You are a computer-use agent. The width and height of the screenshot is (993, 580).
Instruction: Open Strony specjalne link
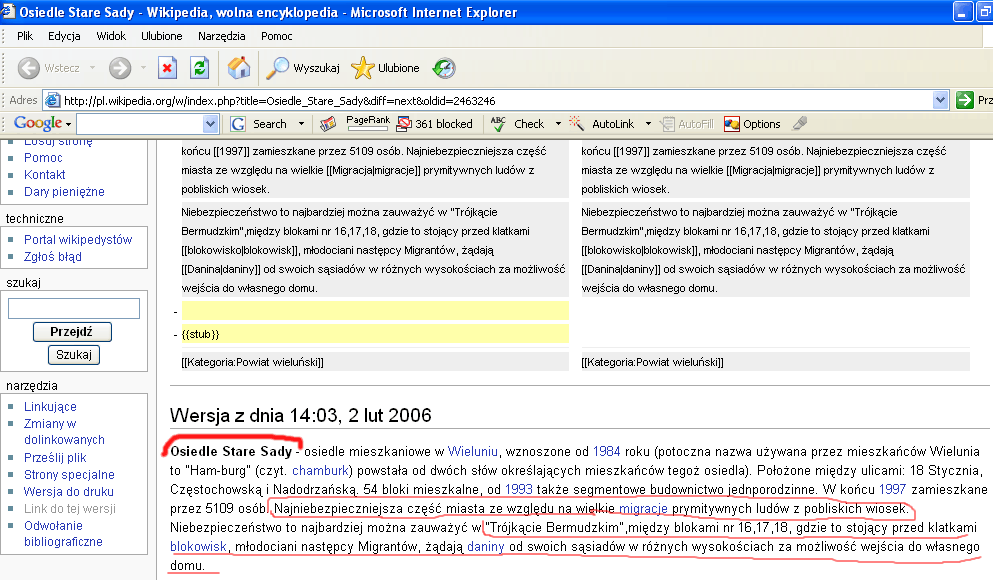coord(69,475)
